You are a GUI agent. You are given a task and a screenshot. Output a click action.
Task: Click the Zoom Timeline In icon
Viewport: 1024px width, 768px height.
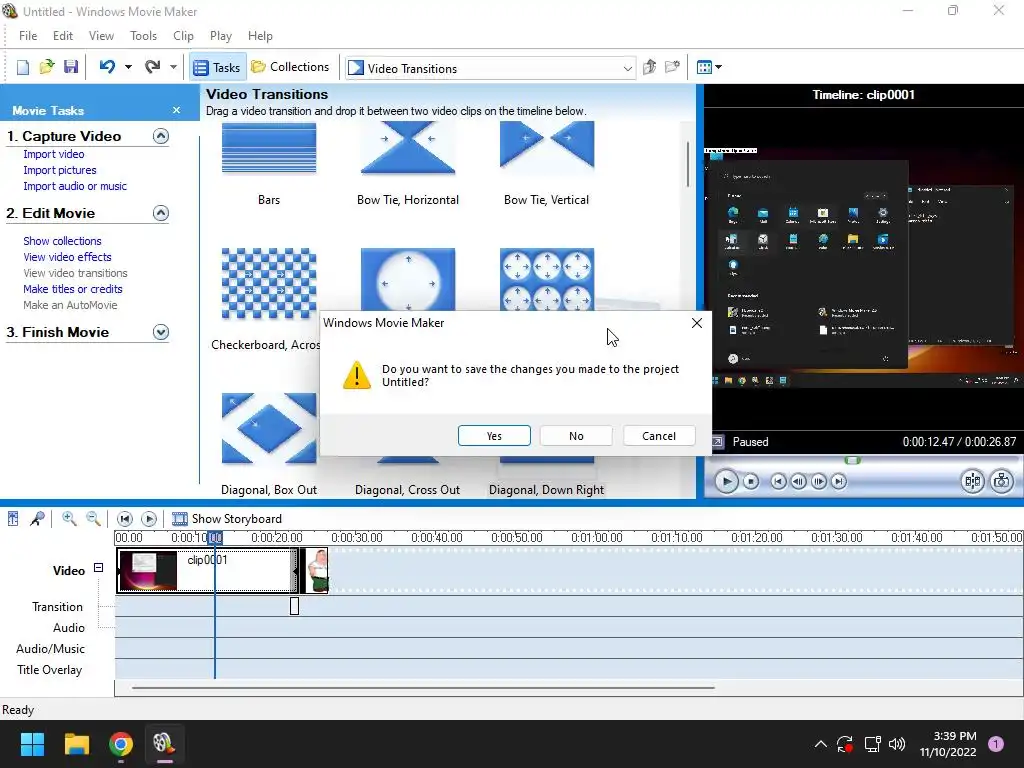pyautogui.click(x=69, y=519)
